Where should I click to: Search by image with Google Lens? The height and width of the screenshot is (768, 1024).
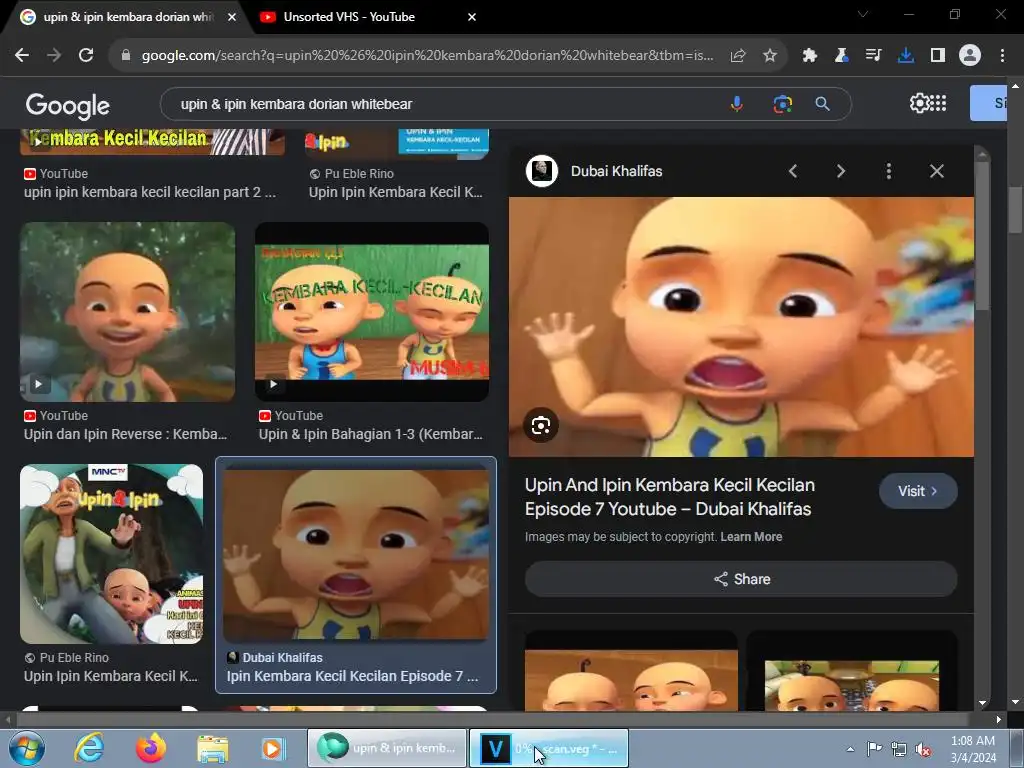click(x=782, y=104)
